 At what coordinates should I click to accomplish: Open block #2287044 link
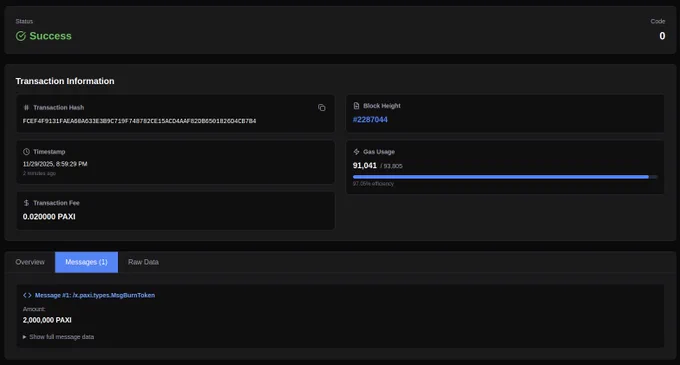(x=370, y=120)
